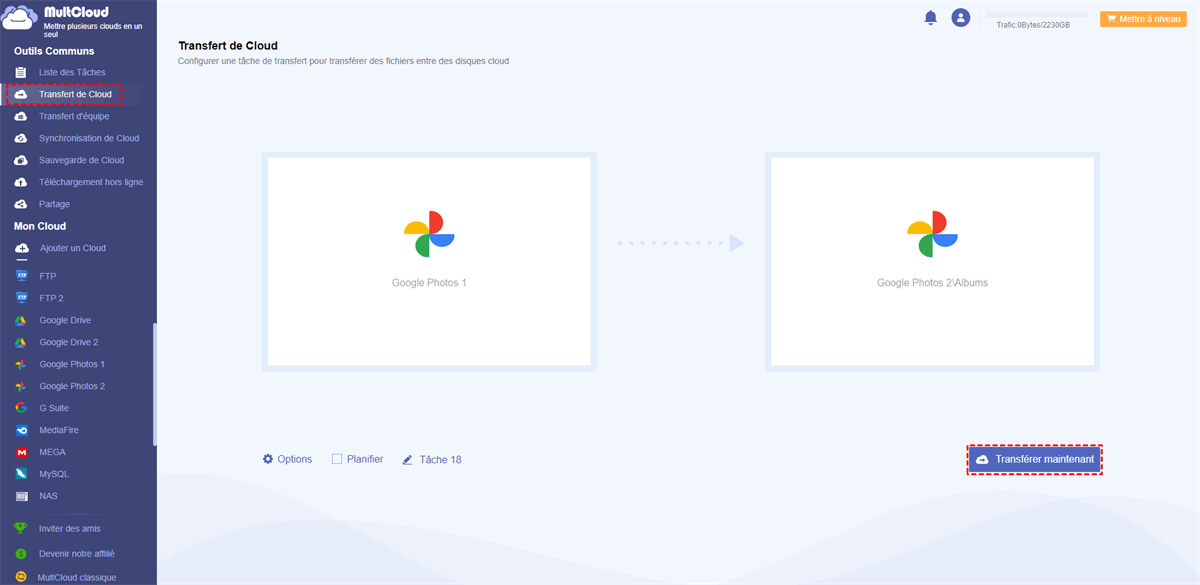Click the Devenir notre affilié icon
The image size is (1200, 585).
20,553
